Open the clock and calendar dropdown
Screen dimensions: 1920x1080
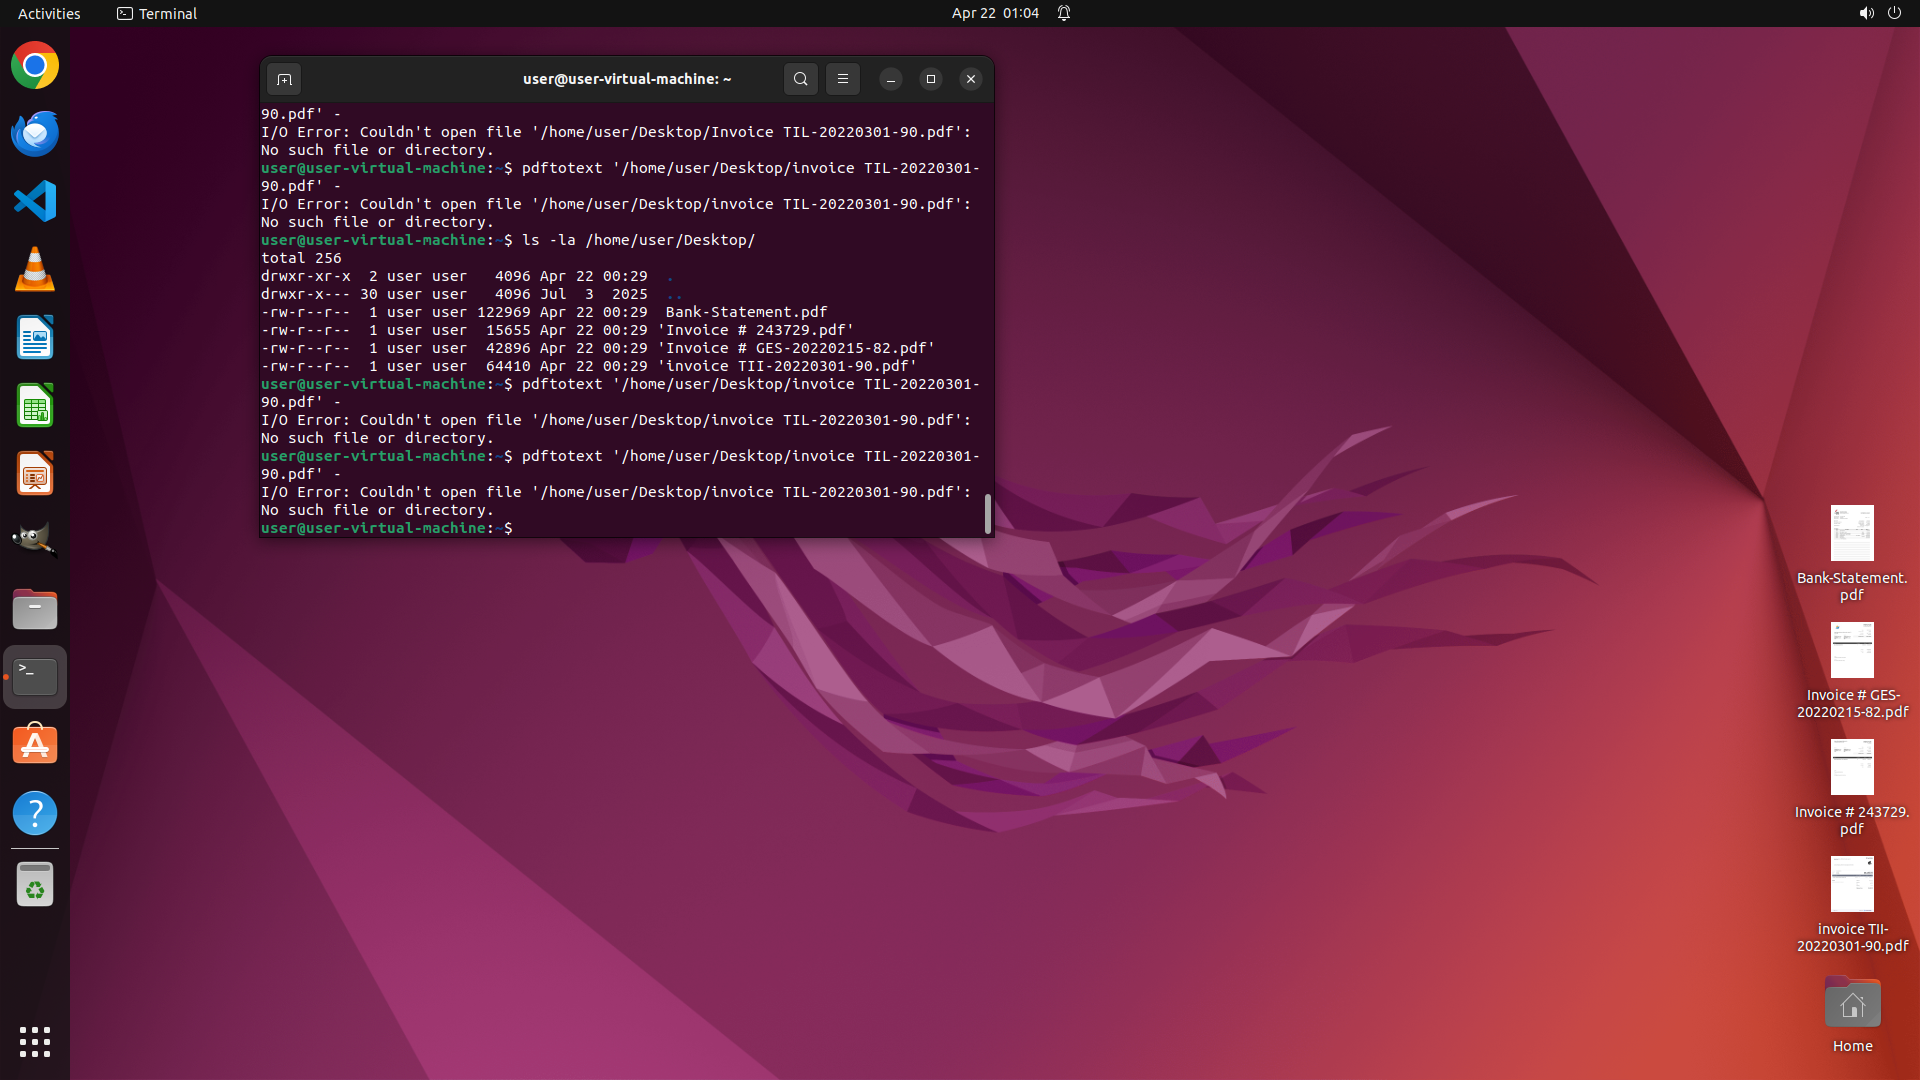[994, 13]
